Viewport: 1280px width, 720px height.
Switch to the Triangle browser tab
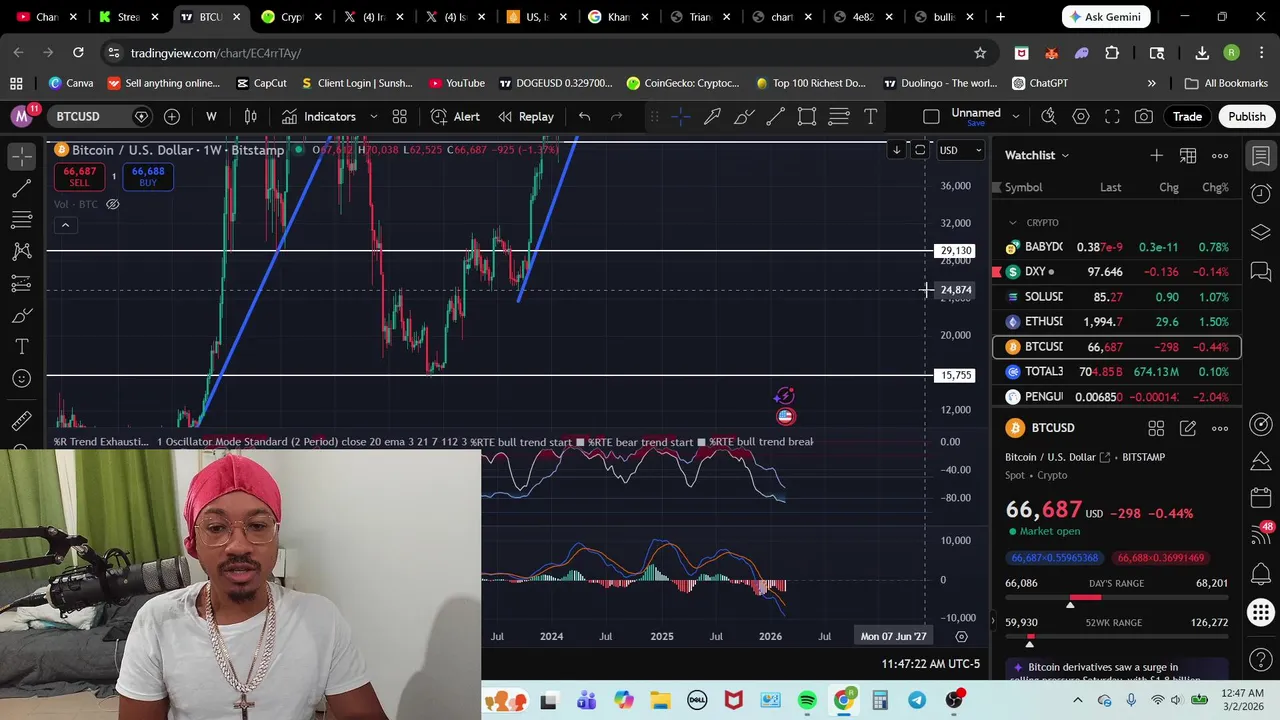[x=701, y=17]
